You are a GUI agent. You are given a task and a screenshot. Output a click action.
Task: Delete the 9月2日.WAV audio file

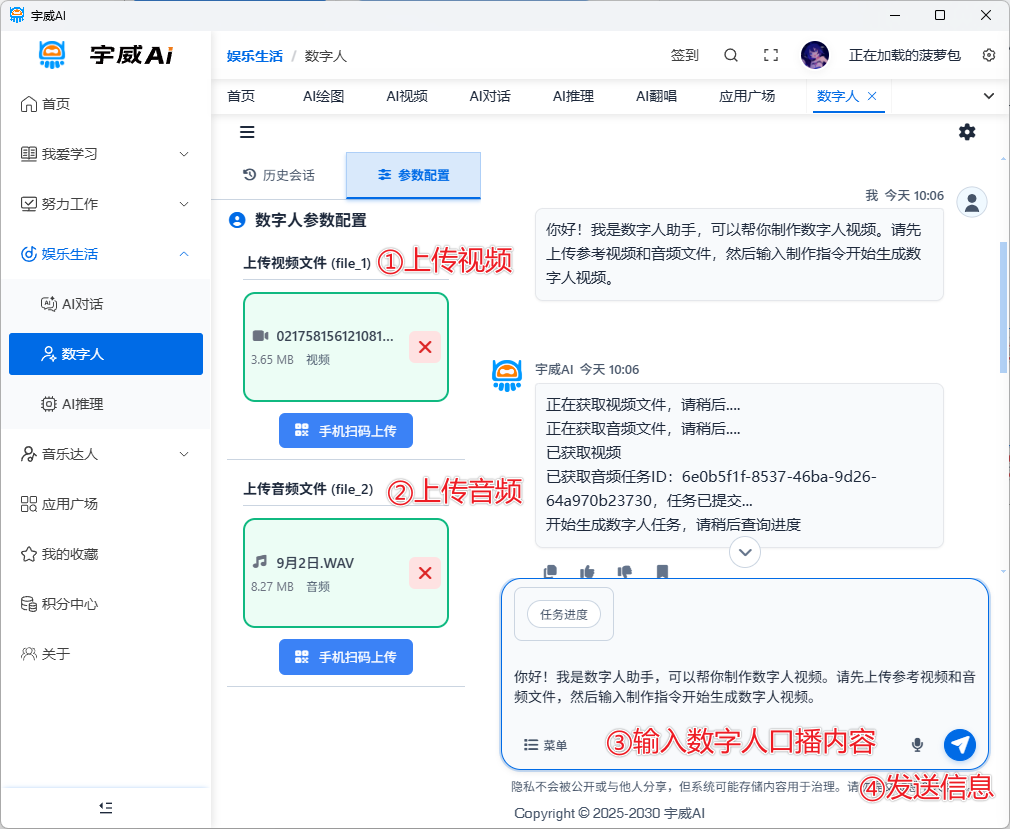(x=425, y=573)
